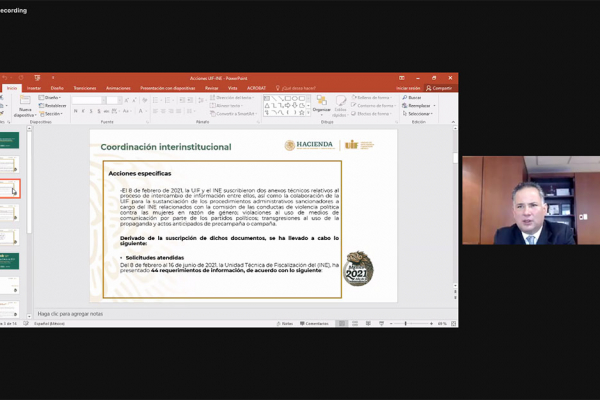This screenshot has height=400, width=600.
Task: Open reading view from status bar
Action: tap(368, 324)
